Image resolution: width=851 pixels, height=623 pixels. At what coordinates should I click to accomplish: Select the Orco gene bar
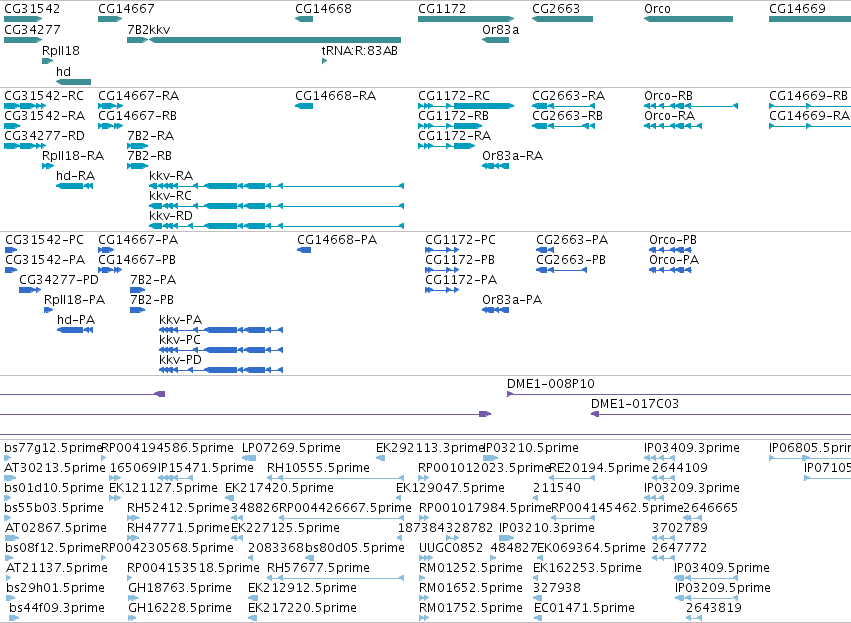pyautogui.click(x=688, y=19)
